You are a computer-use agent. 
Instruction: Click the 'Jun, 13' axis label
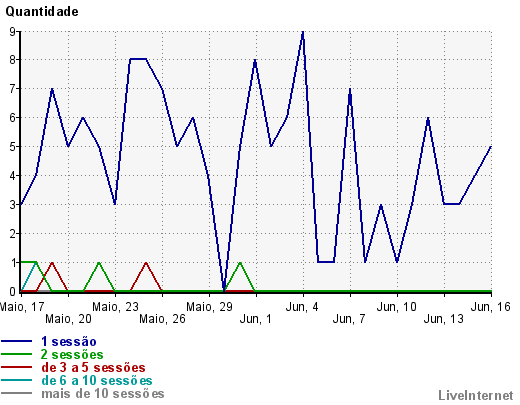444,319
